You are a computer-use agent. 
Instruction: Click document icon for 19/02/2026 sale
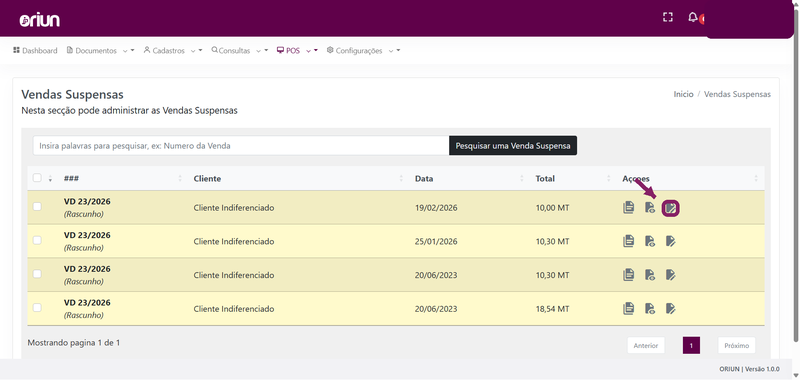point(629,208)
